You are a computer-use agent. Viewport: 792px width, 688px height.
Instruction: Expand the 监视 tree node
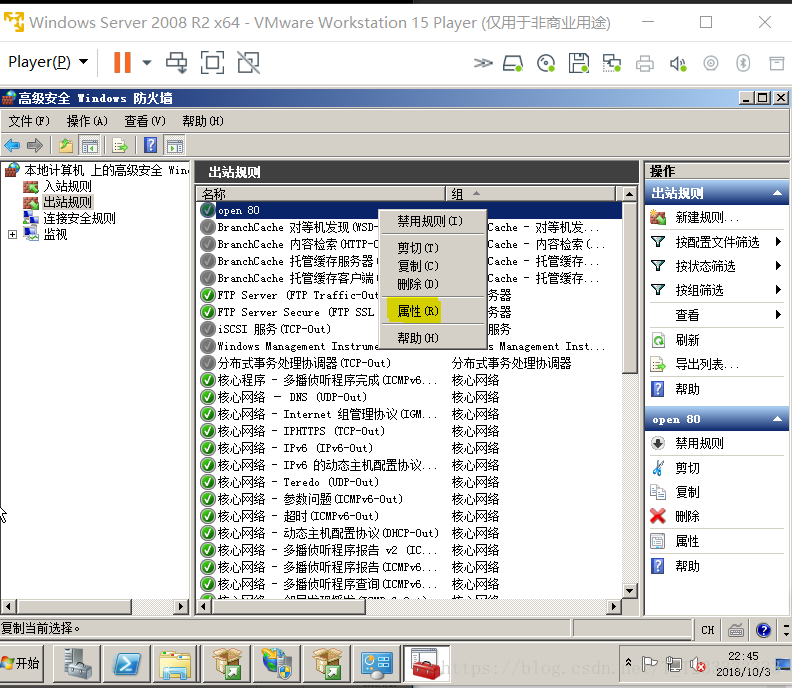click(x=12, y=234)
